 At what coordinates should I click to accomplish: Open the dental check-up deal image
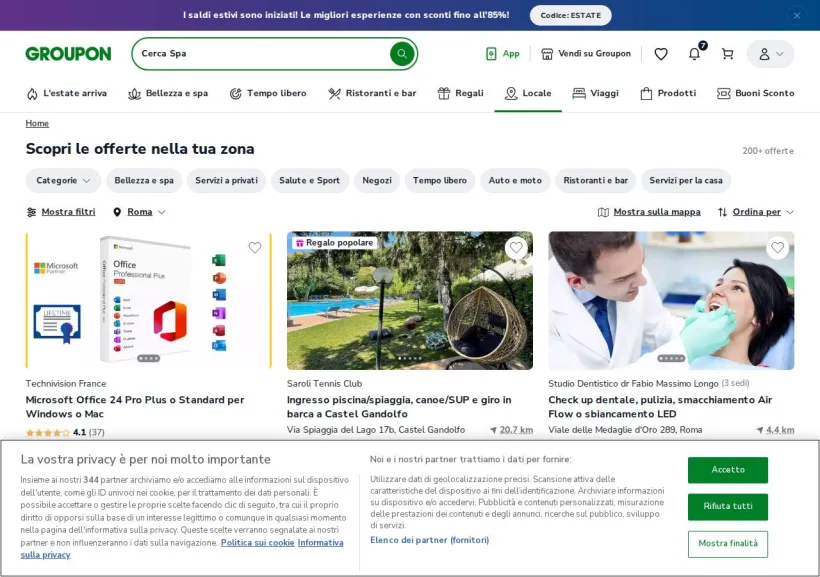pyautogui.click(x=671, y=301)
